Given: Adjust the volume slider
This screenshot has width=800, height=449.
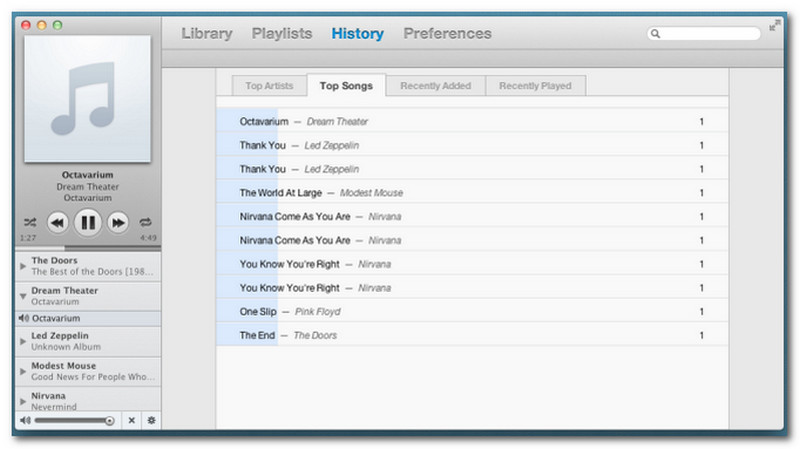Looking at the screenshot, I should [x=74, y=421].
